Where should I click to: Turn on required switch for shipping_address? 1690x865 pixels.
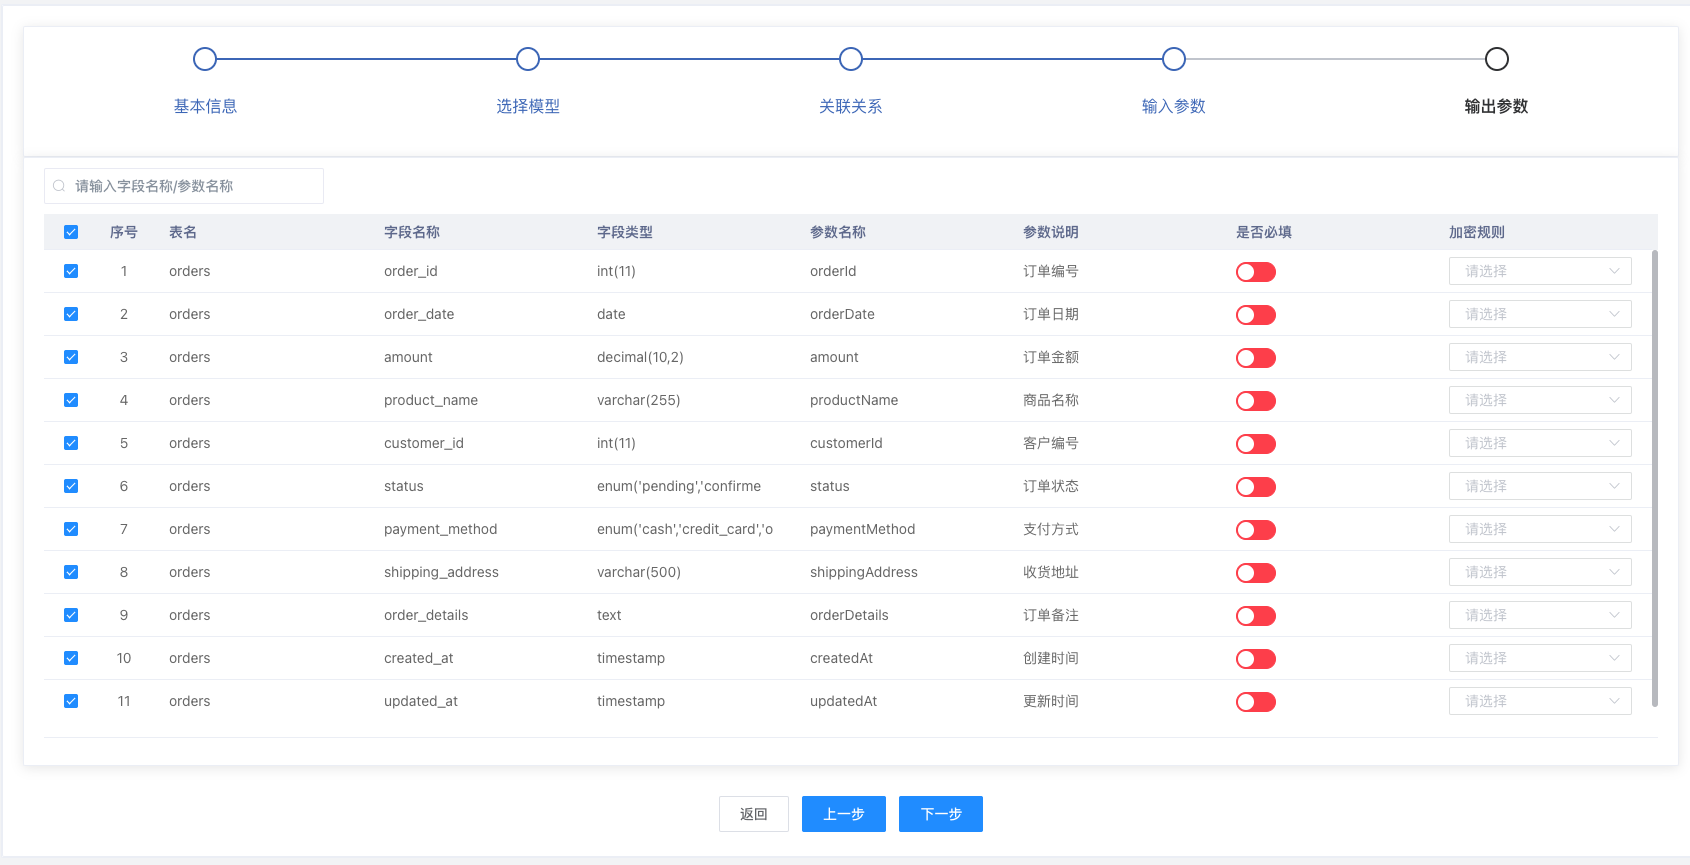1256,573
